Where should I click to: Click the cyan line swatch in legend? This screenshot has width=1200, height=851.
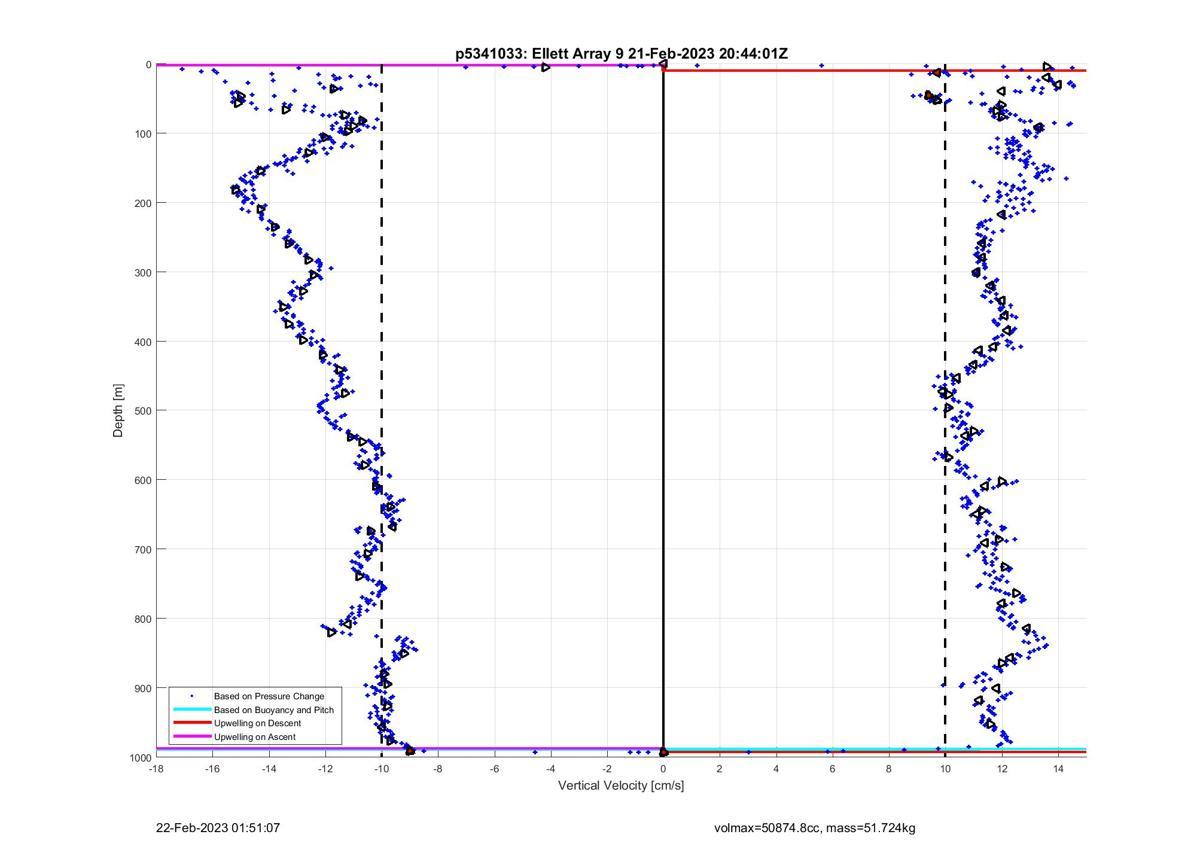(x=191, y=710)
